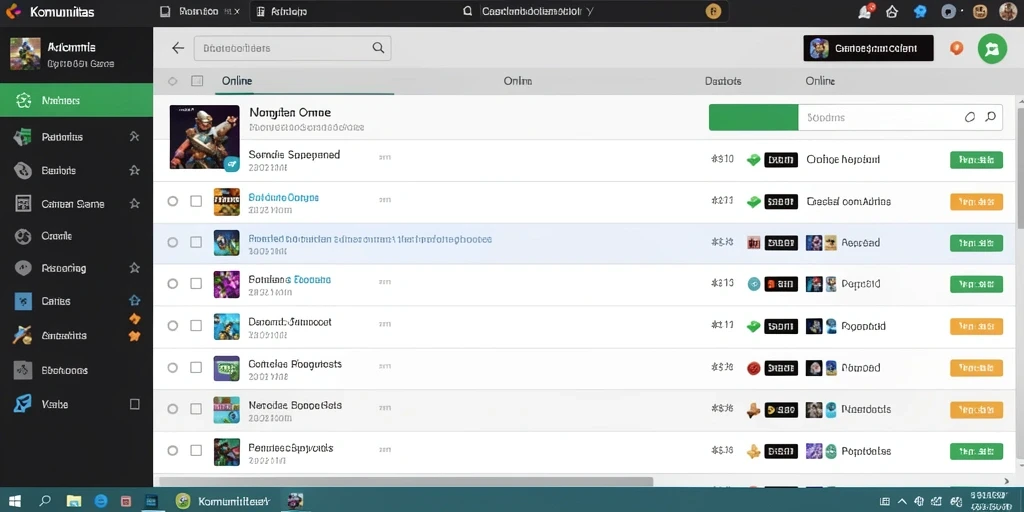Click the blue house icon beside Cartes
The height and width of the screenshot is (512, 1024).
135,300
